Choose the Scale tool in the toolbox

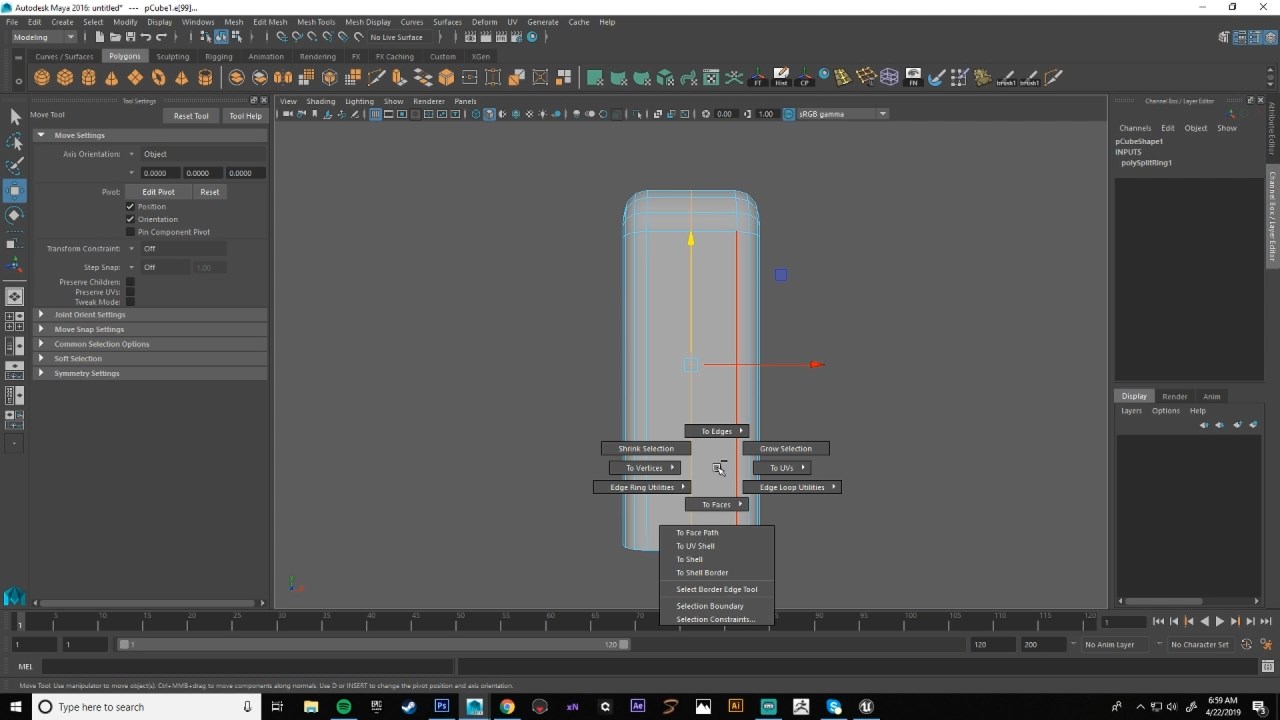pos(15,242)
